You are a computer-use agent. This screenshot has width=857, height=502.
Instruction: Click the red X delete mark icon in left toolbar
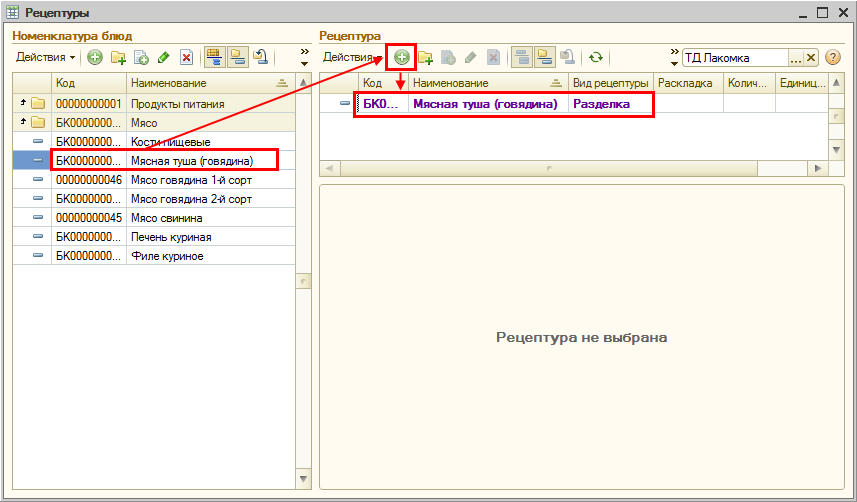point(185,58)
